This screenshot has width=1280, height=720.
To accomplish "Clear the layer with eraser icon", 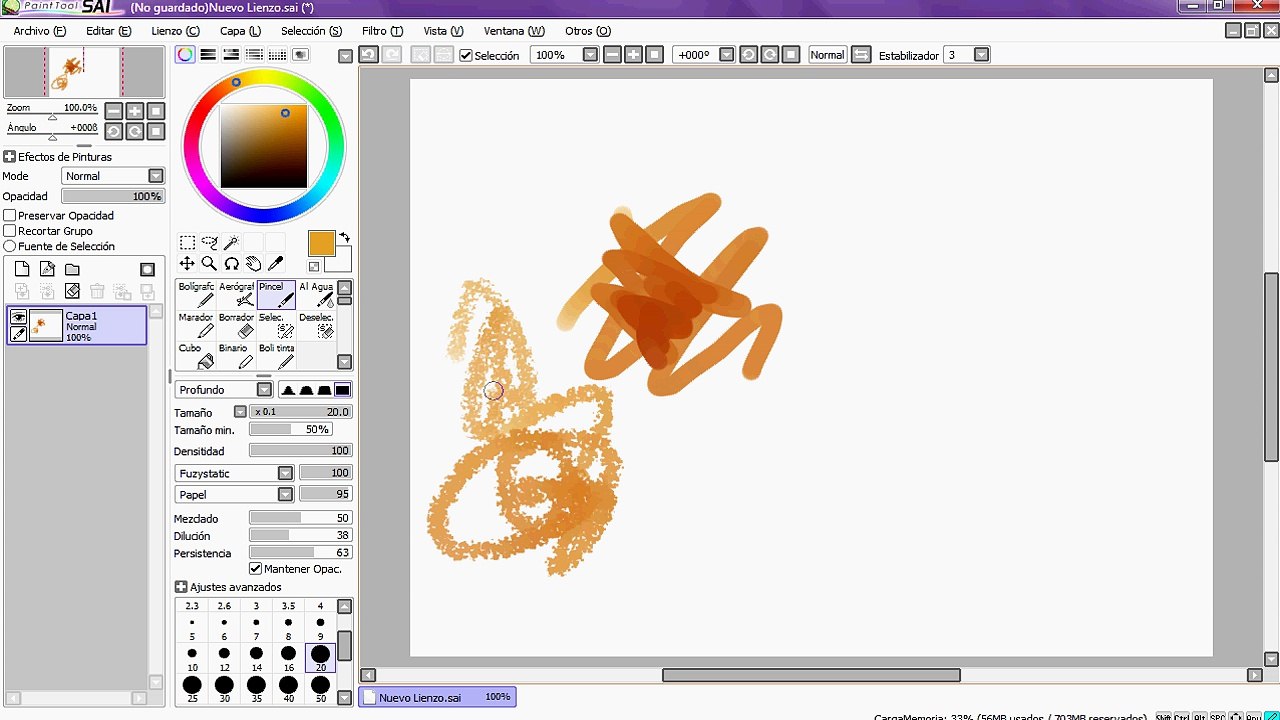I will (72, 291).
